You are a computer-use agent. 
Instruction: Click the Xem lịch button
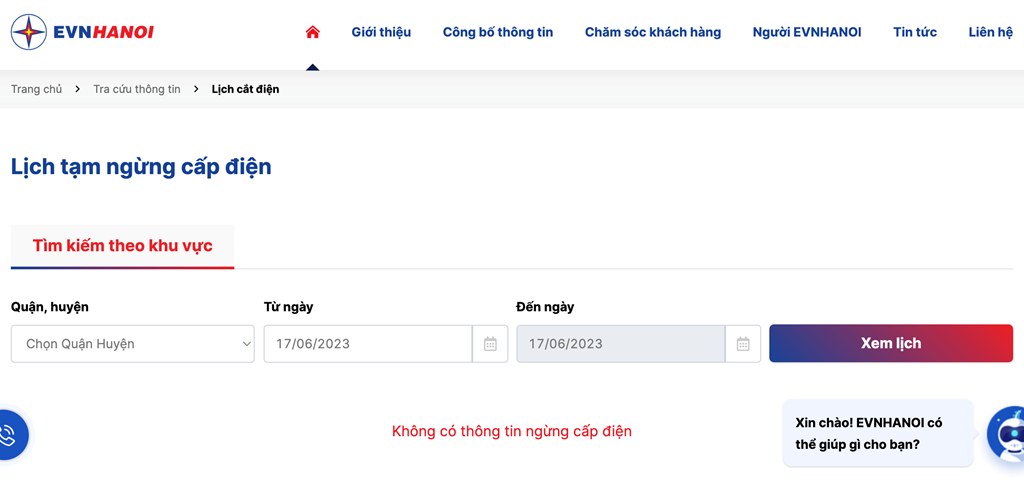pyautogui.click(x=891, y=344)
